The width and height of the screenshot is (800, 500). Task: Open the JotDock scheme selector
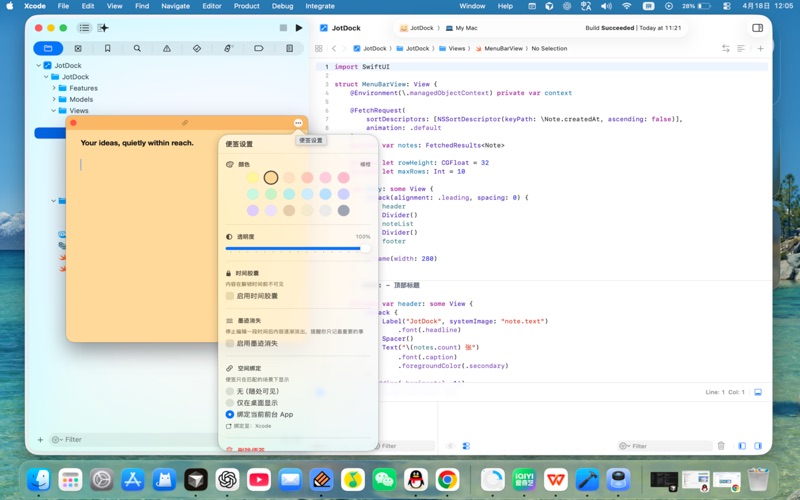(416, 28)
